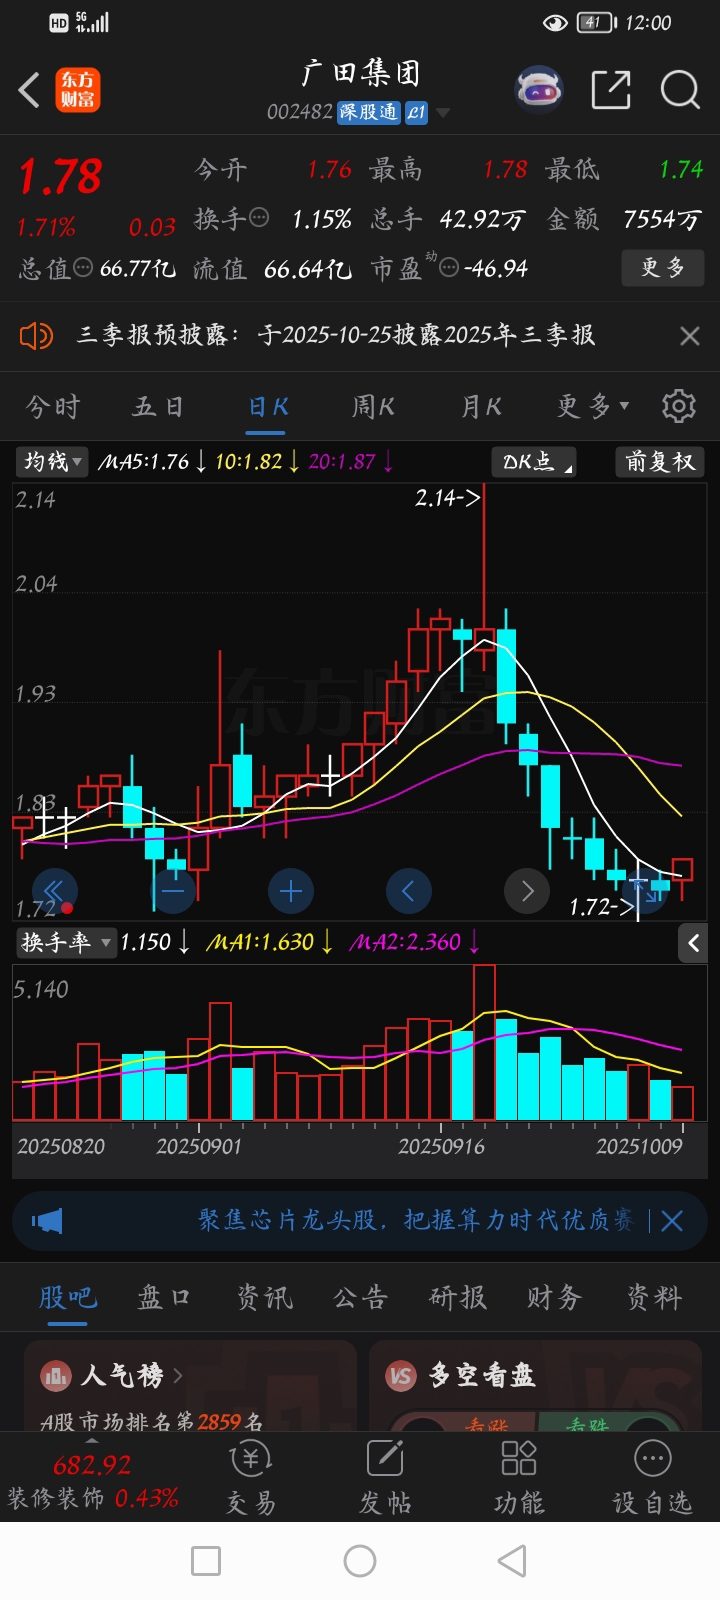The image size is (720, 1600).
Task: Tap the MA5:1.76 value label
Action: 143,461
